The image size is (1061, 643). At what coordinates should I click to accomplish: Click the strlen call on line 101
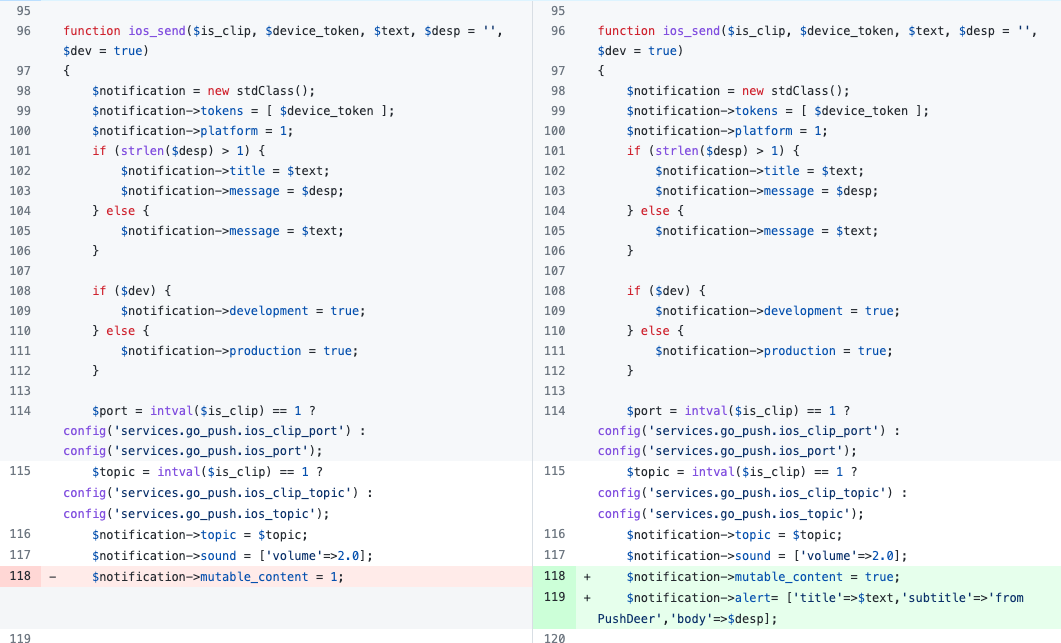(138, 150)
